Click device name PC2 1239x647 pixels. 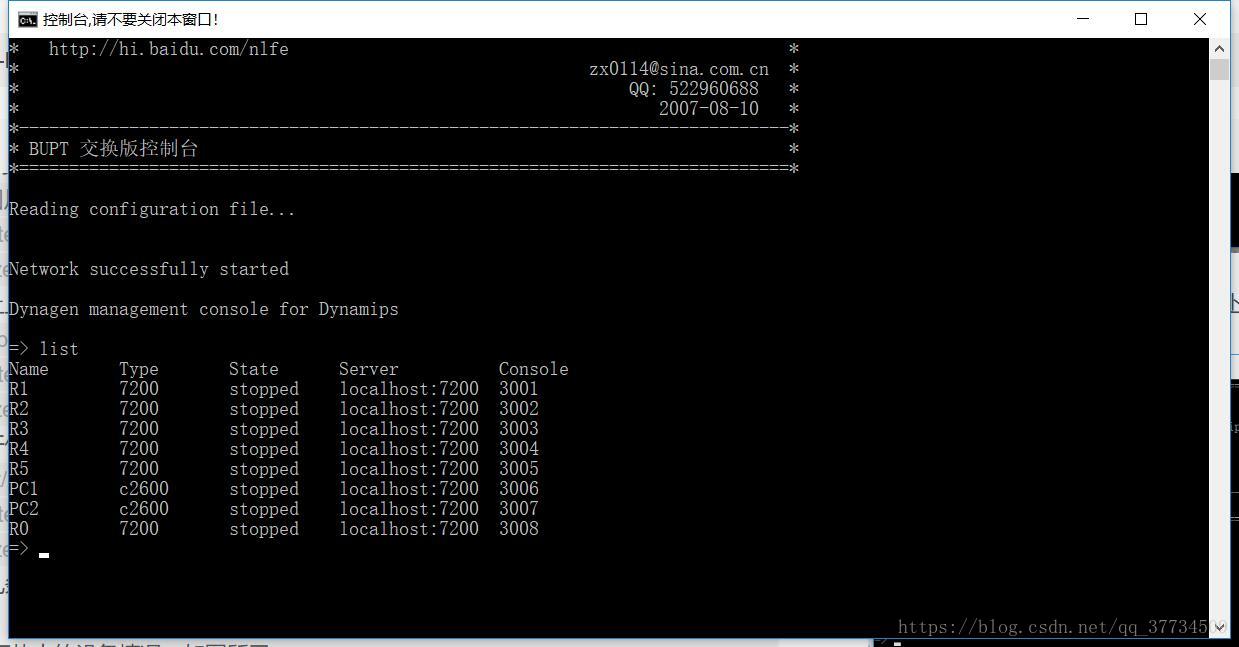pyautogui.click(x=24, y=509)
